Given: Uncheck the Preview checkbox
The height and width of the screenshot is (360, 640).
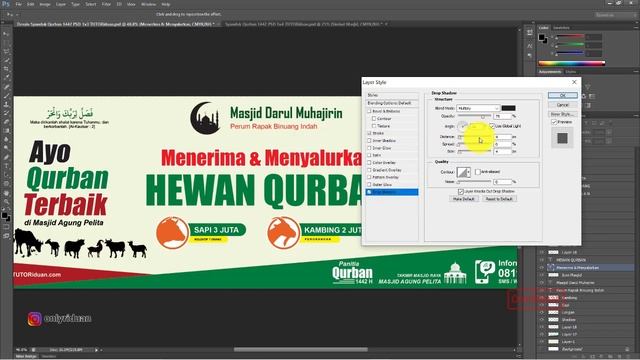Looking at the screenshot, I should (554, 122).
